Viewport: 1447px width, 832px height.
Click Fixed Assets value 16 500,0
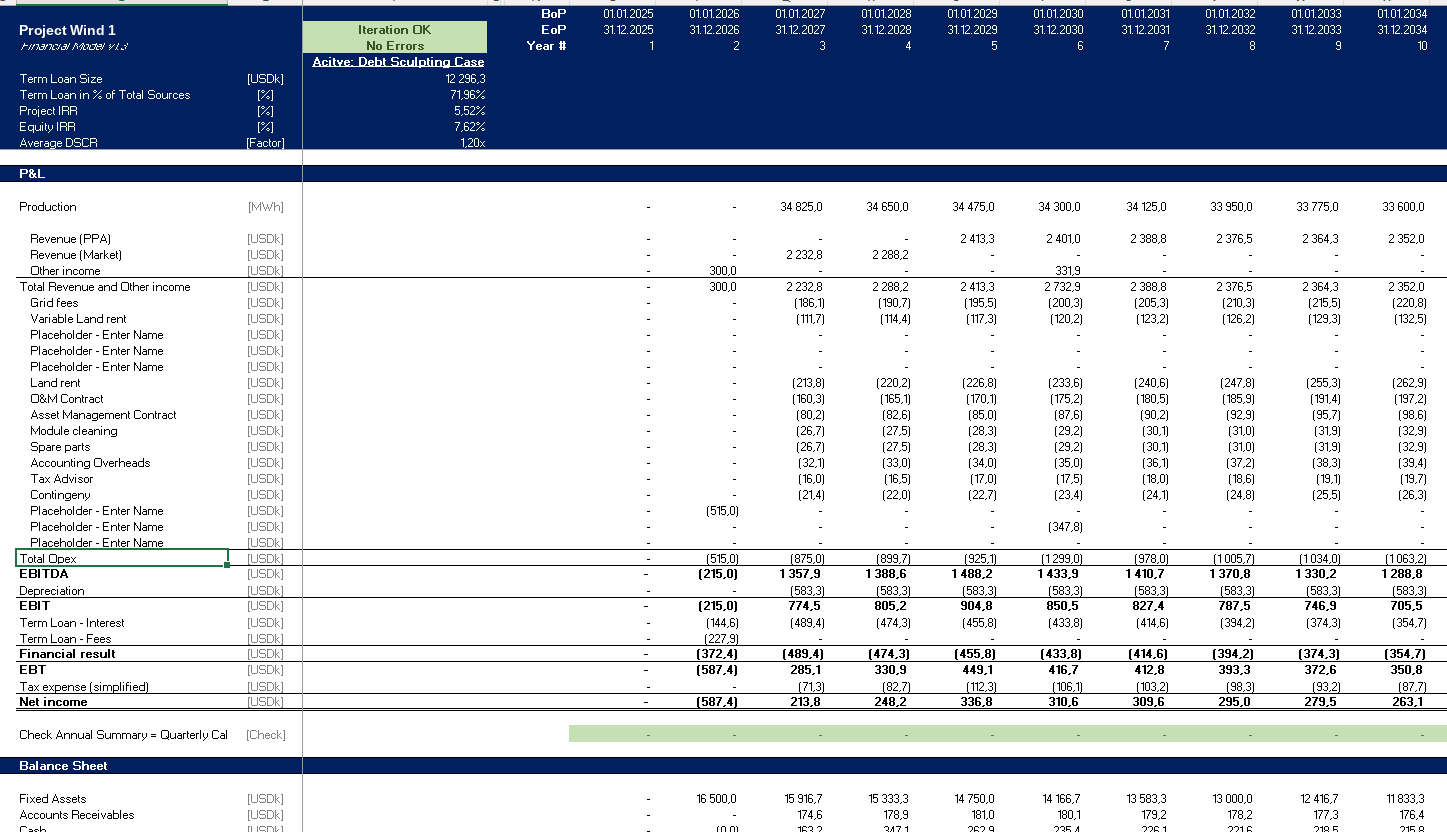(x=716, y=799)
